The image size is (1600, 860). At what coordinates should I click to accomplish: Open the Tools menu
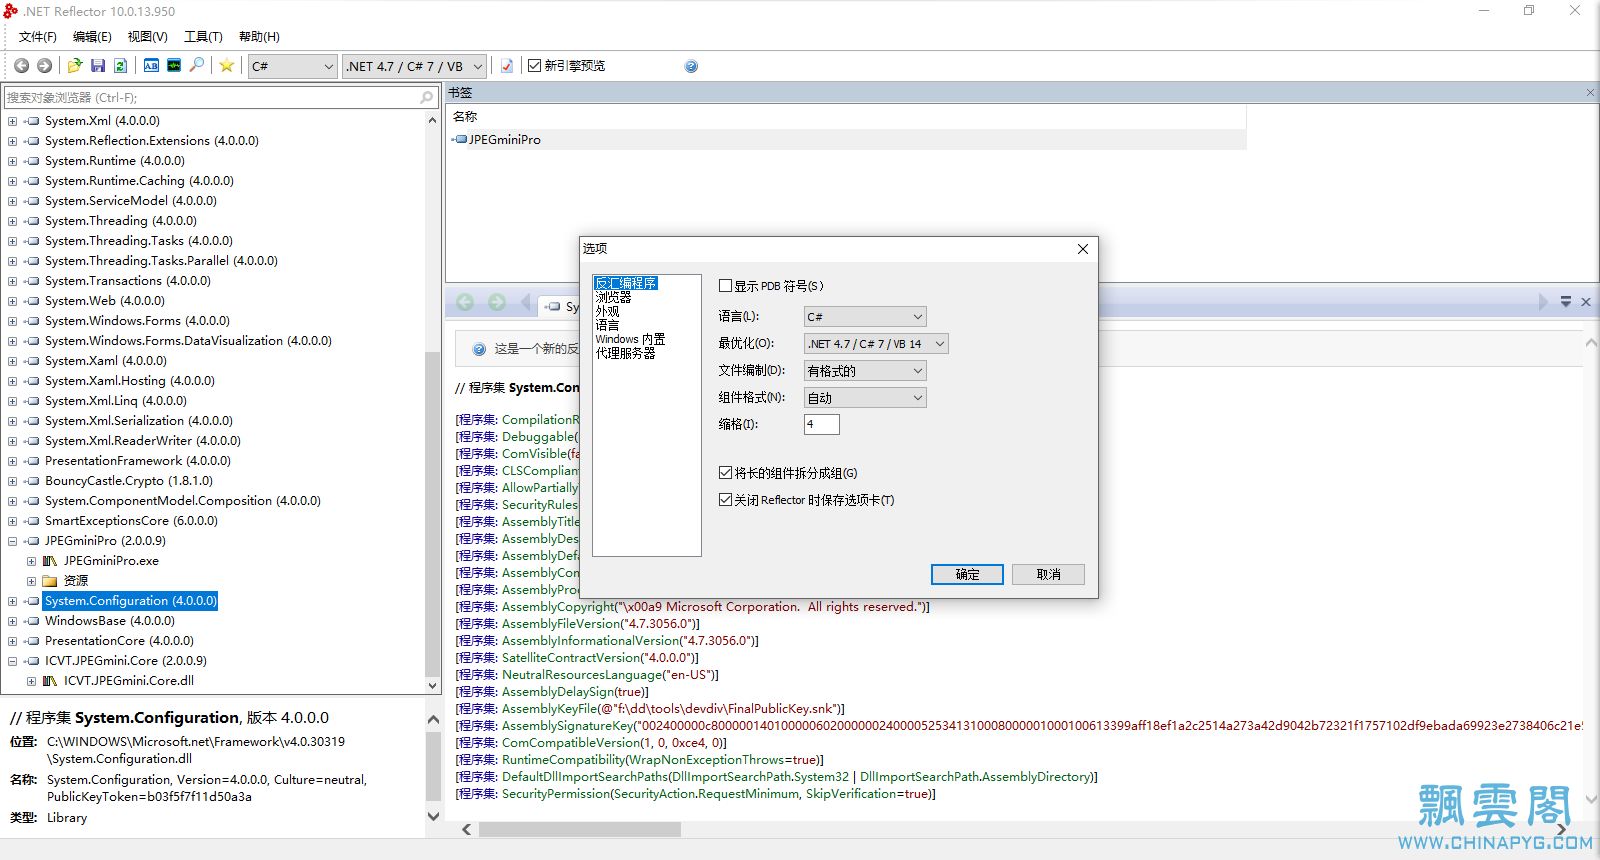203,37
